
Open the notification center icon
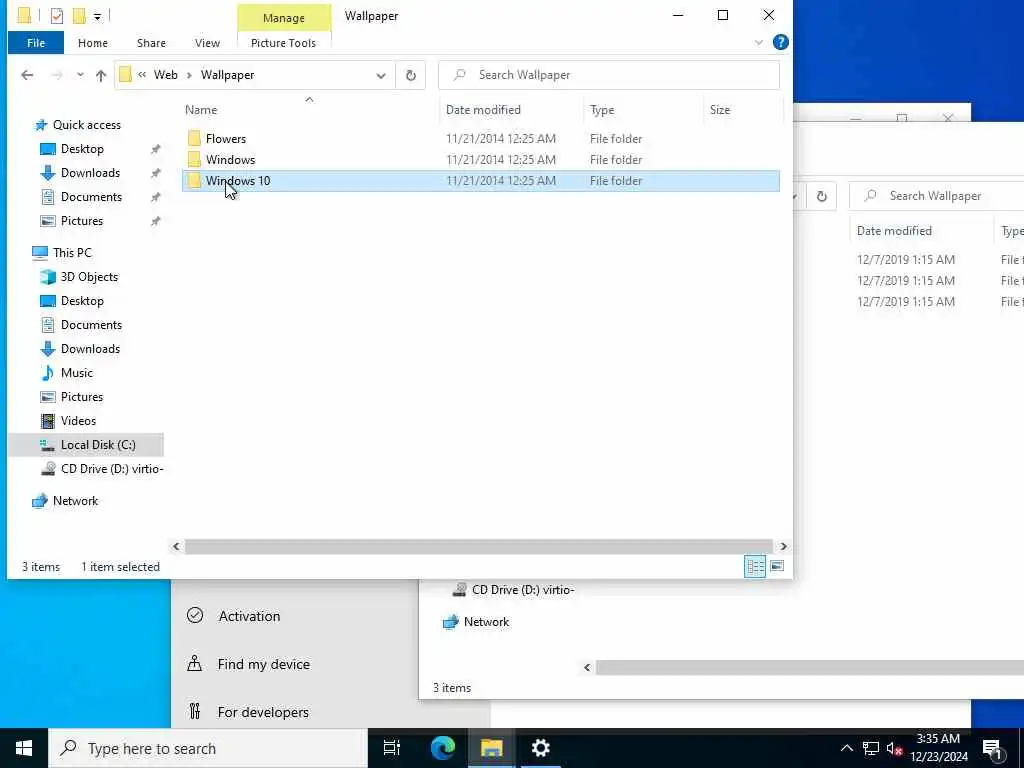[993, 749]
